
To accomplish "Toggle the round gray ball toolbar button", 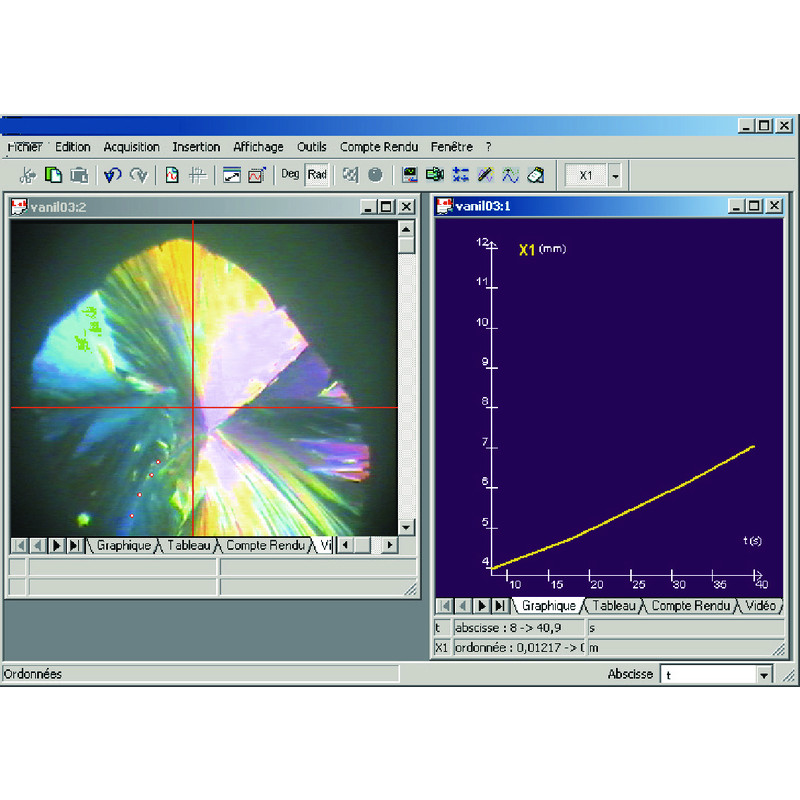I will pyautogui.click(x=375, y=175).
